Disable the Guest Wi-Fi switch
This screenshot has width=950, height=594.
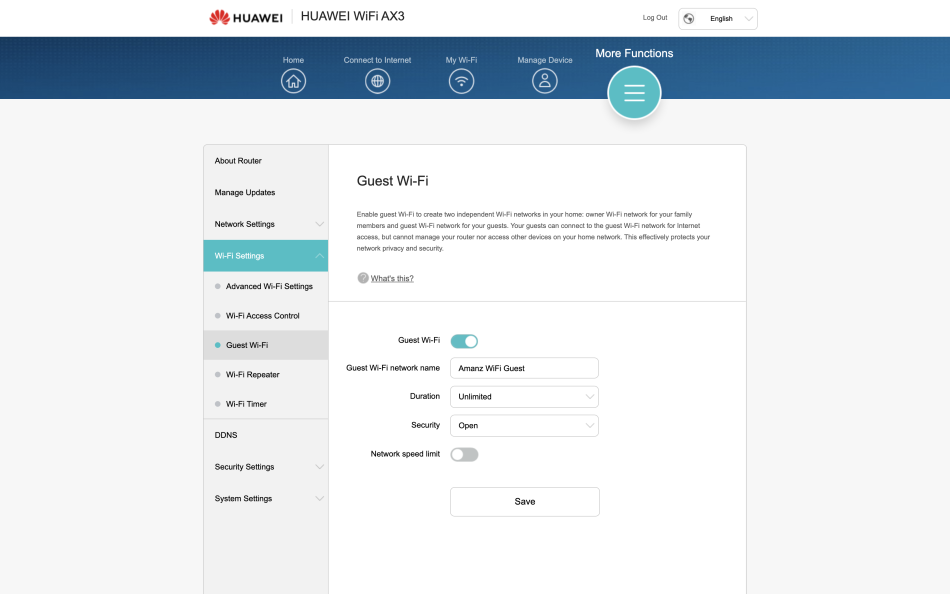pos(464,341)
